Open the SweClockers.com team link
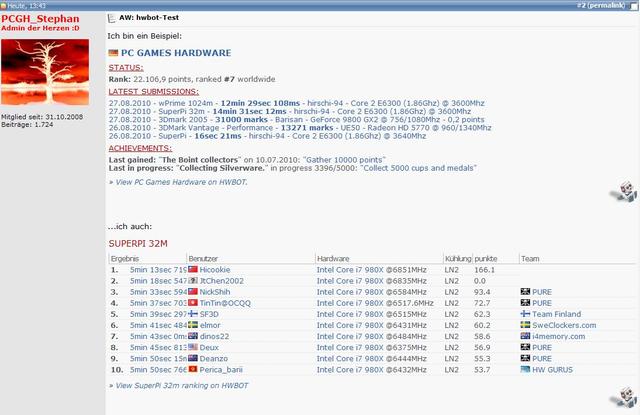The image size is (640, 415). click(x=564, y=325)
